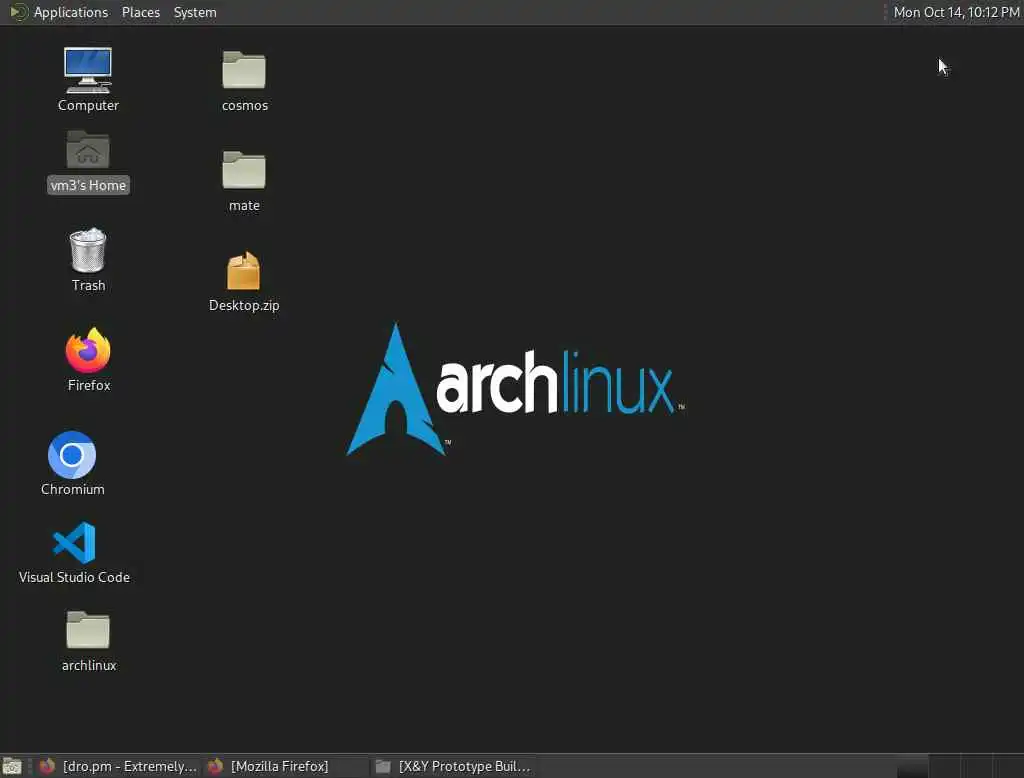Click the Show Desktop button in bottom panel
This screenshot has width=1024, height=778.
pyautogui.click(x=12, y=766)
